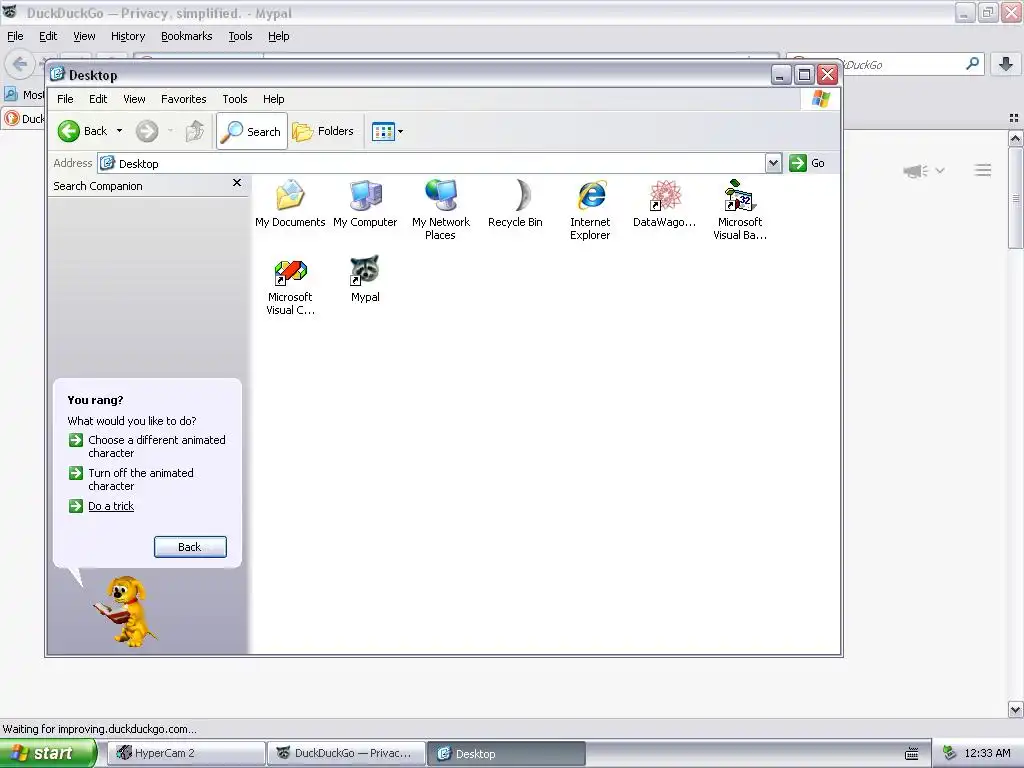Click the Views icon in toolbar
This screenshot has width=1024, height=768.
point(383,131)
